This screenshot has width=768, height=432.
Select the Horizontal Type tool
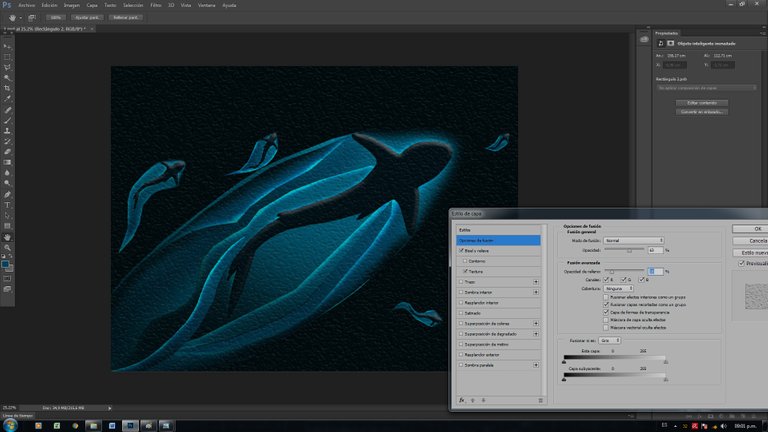[x=8, y=204]
